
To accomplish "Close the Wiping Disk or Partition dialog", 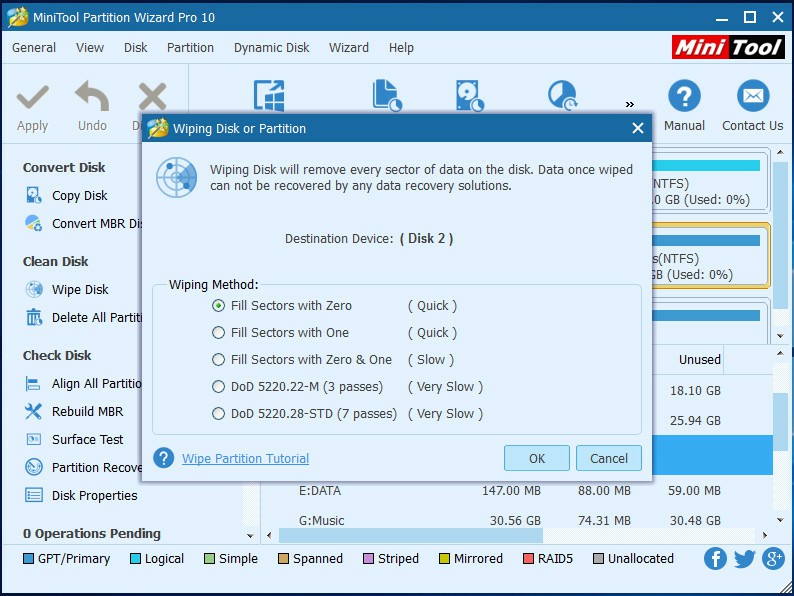I will pos(638,128).
